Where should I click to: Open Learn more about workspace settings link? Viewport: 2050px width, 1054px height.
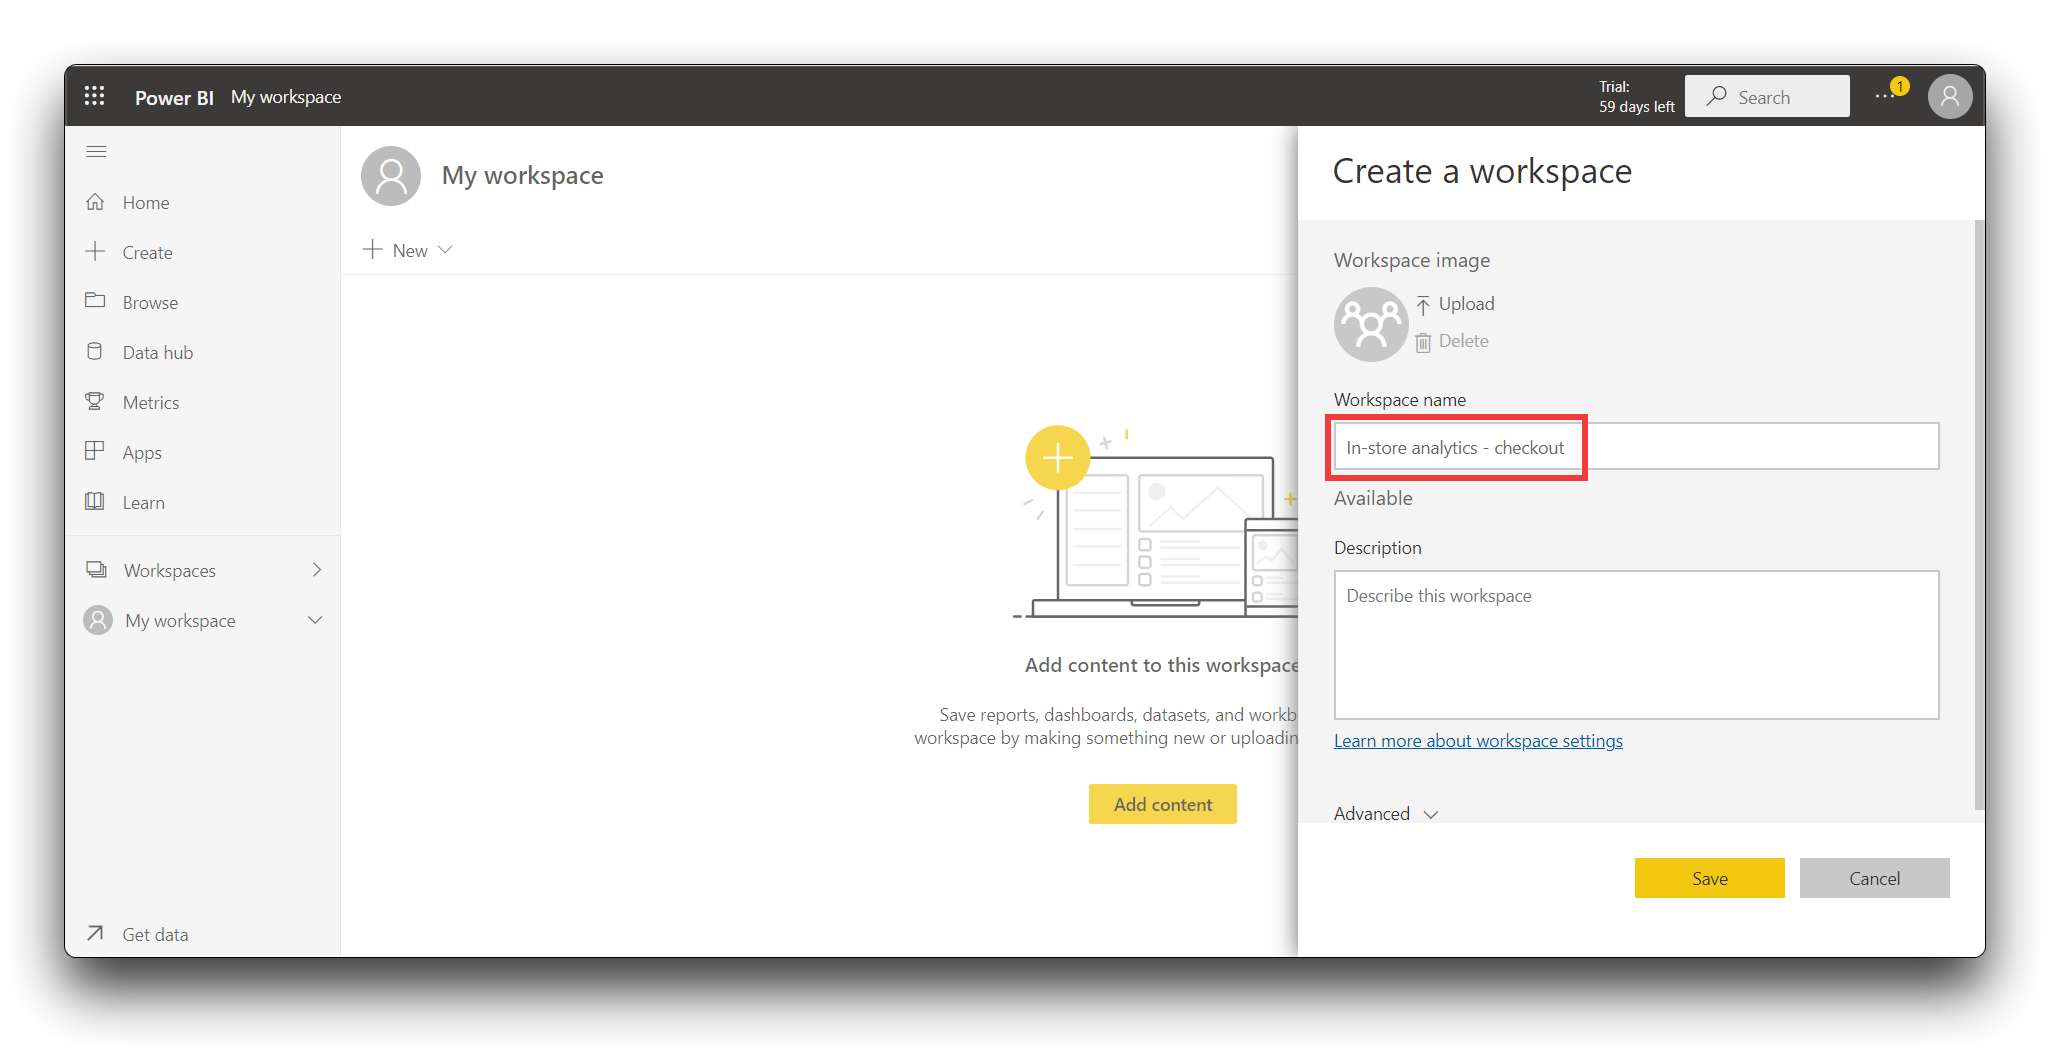coord(1478,741)
